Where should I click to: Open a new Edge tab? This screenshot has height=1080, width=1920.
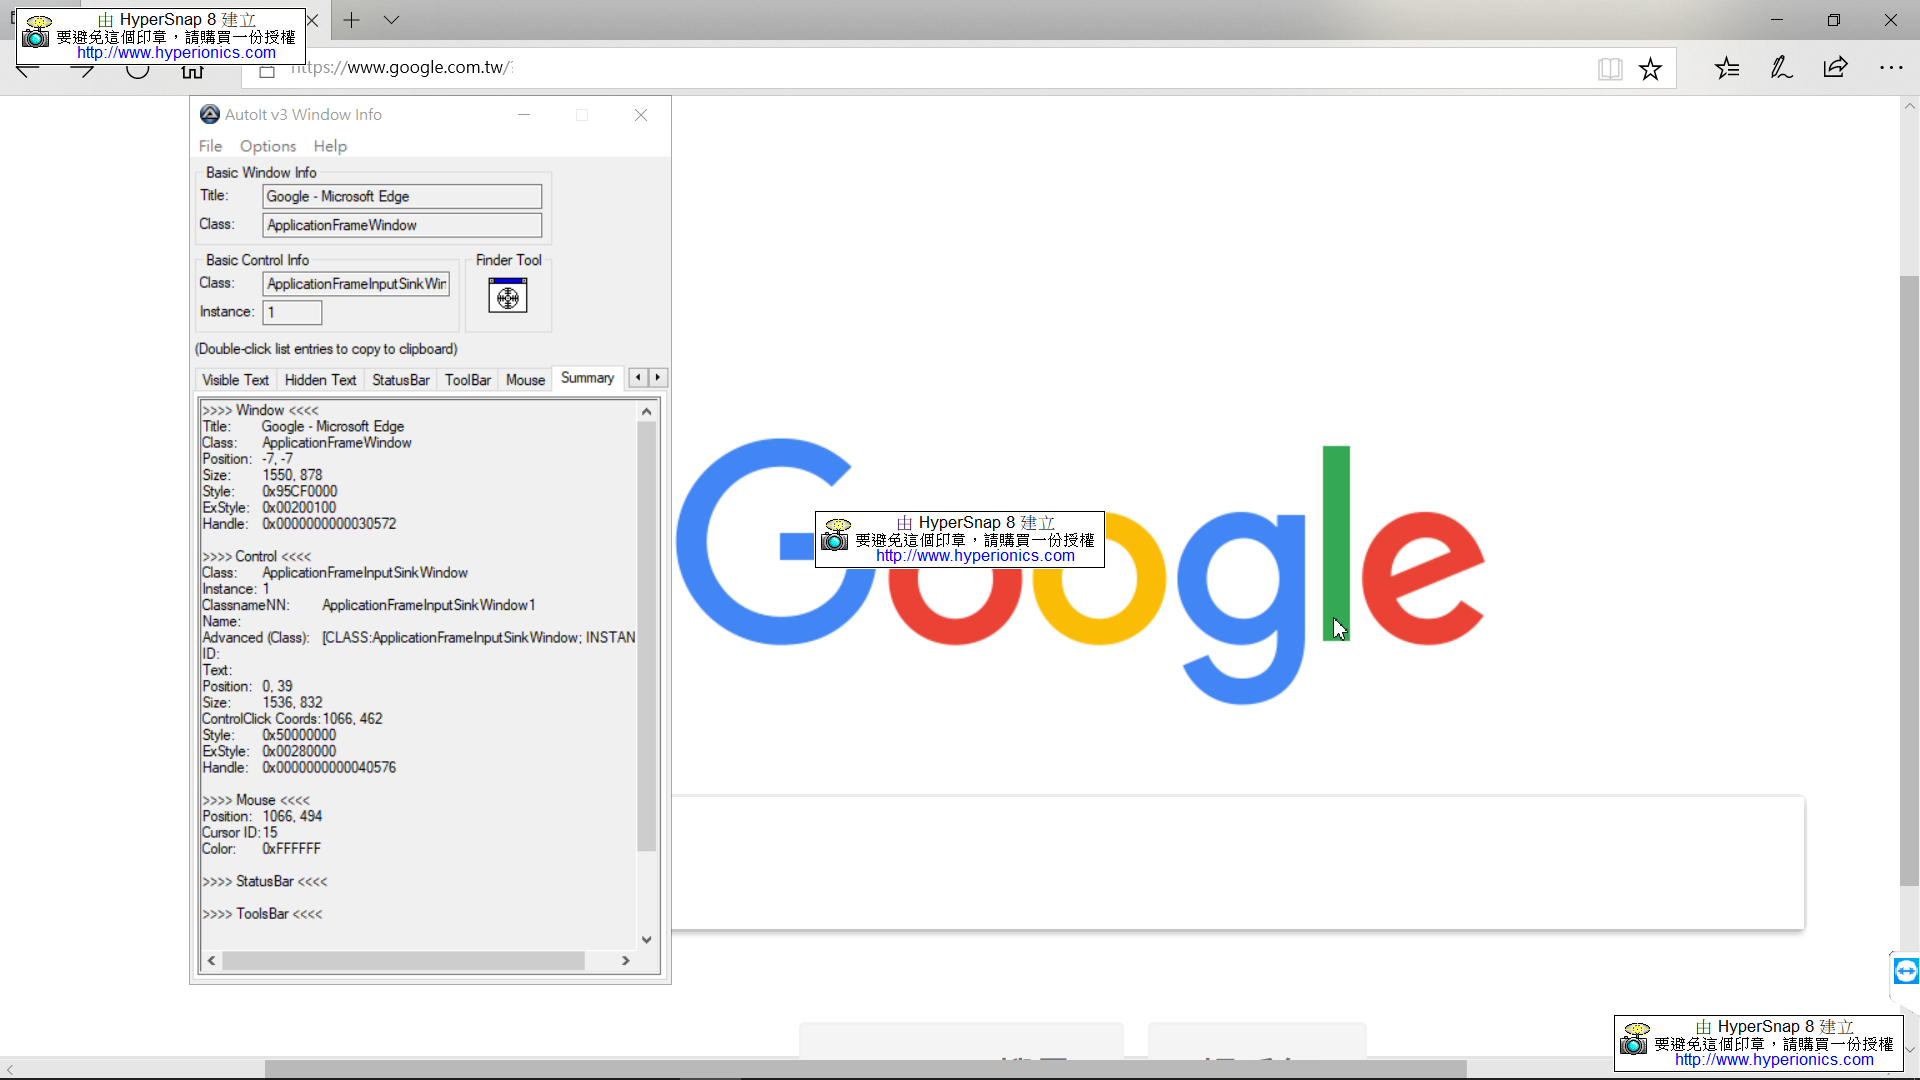click(x=352, y=20)
